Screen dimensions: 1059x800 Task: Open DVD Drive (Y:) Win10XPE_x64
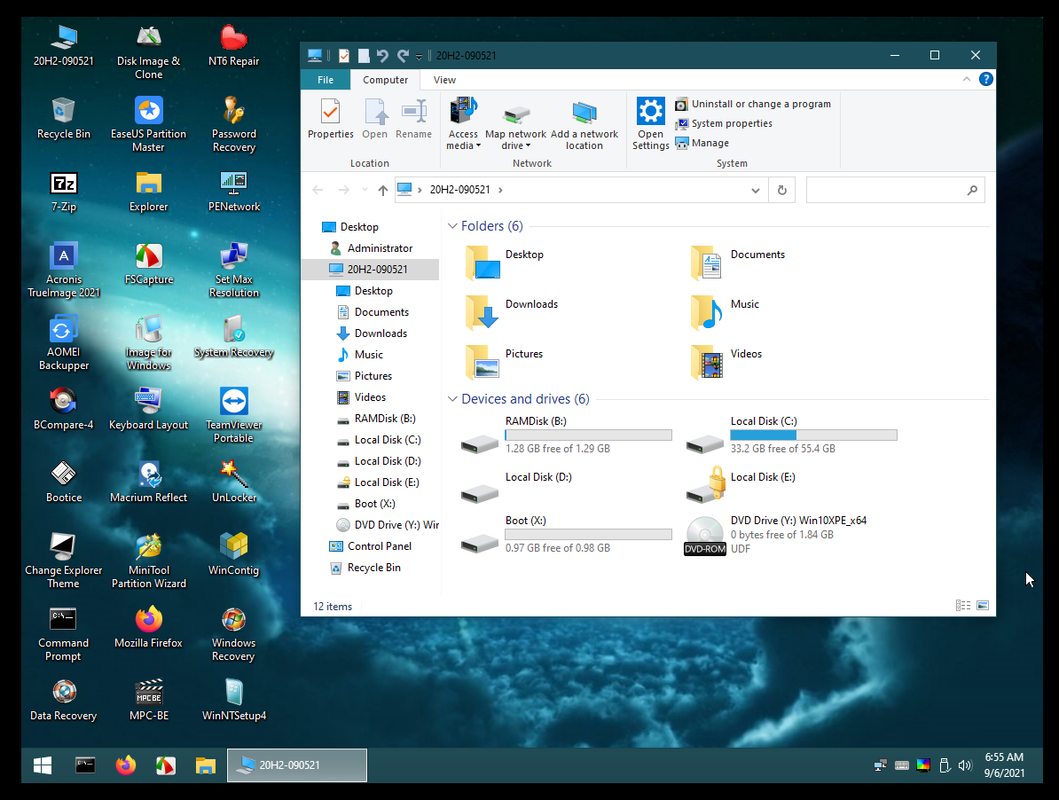(x=776, y=535)
